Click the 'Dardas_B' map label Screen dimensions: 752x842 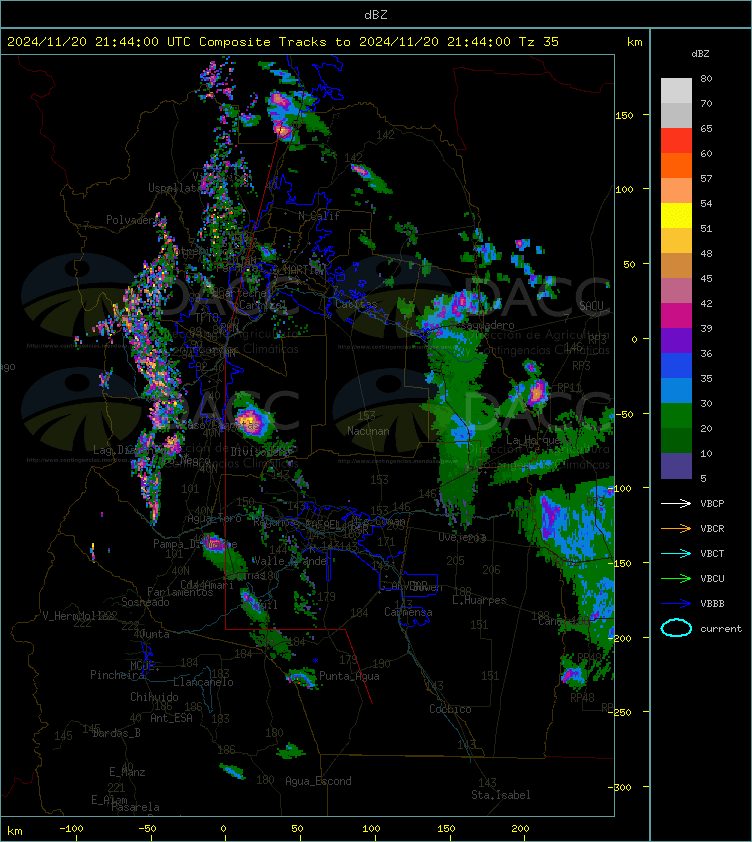pos(116,733)
